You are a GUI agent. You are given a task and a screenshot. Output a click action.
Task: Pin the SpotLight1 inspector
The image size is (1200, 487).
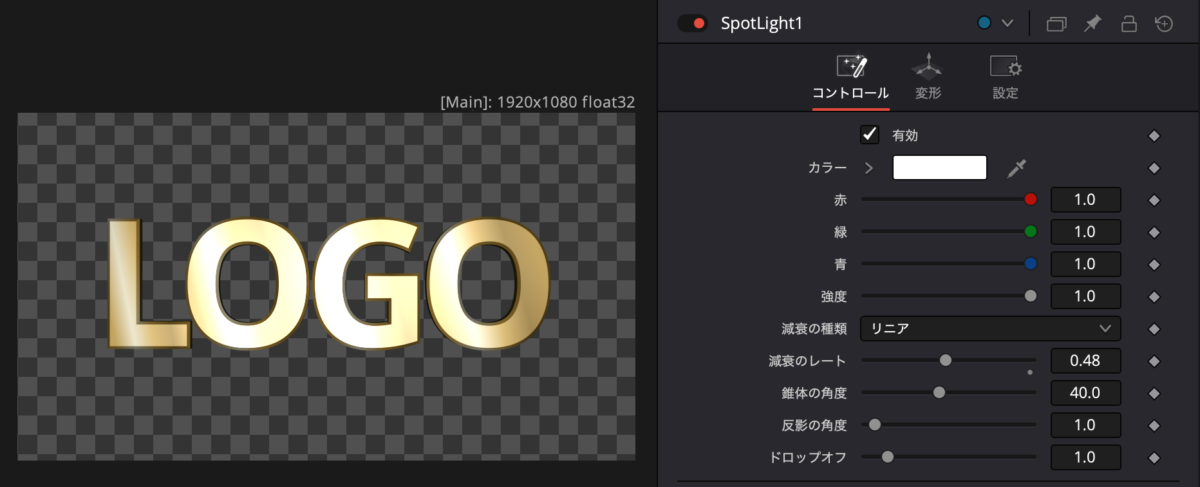pos(1092,23)
